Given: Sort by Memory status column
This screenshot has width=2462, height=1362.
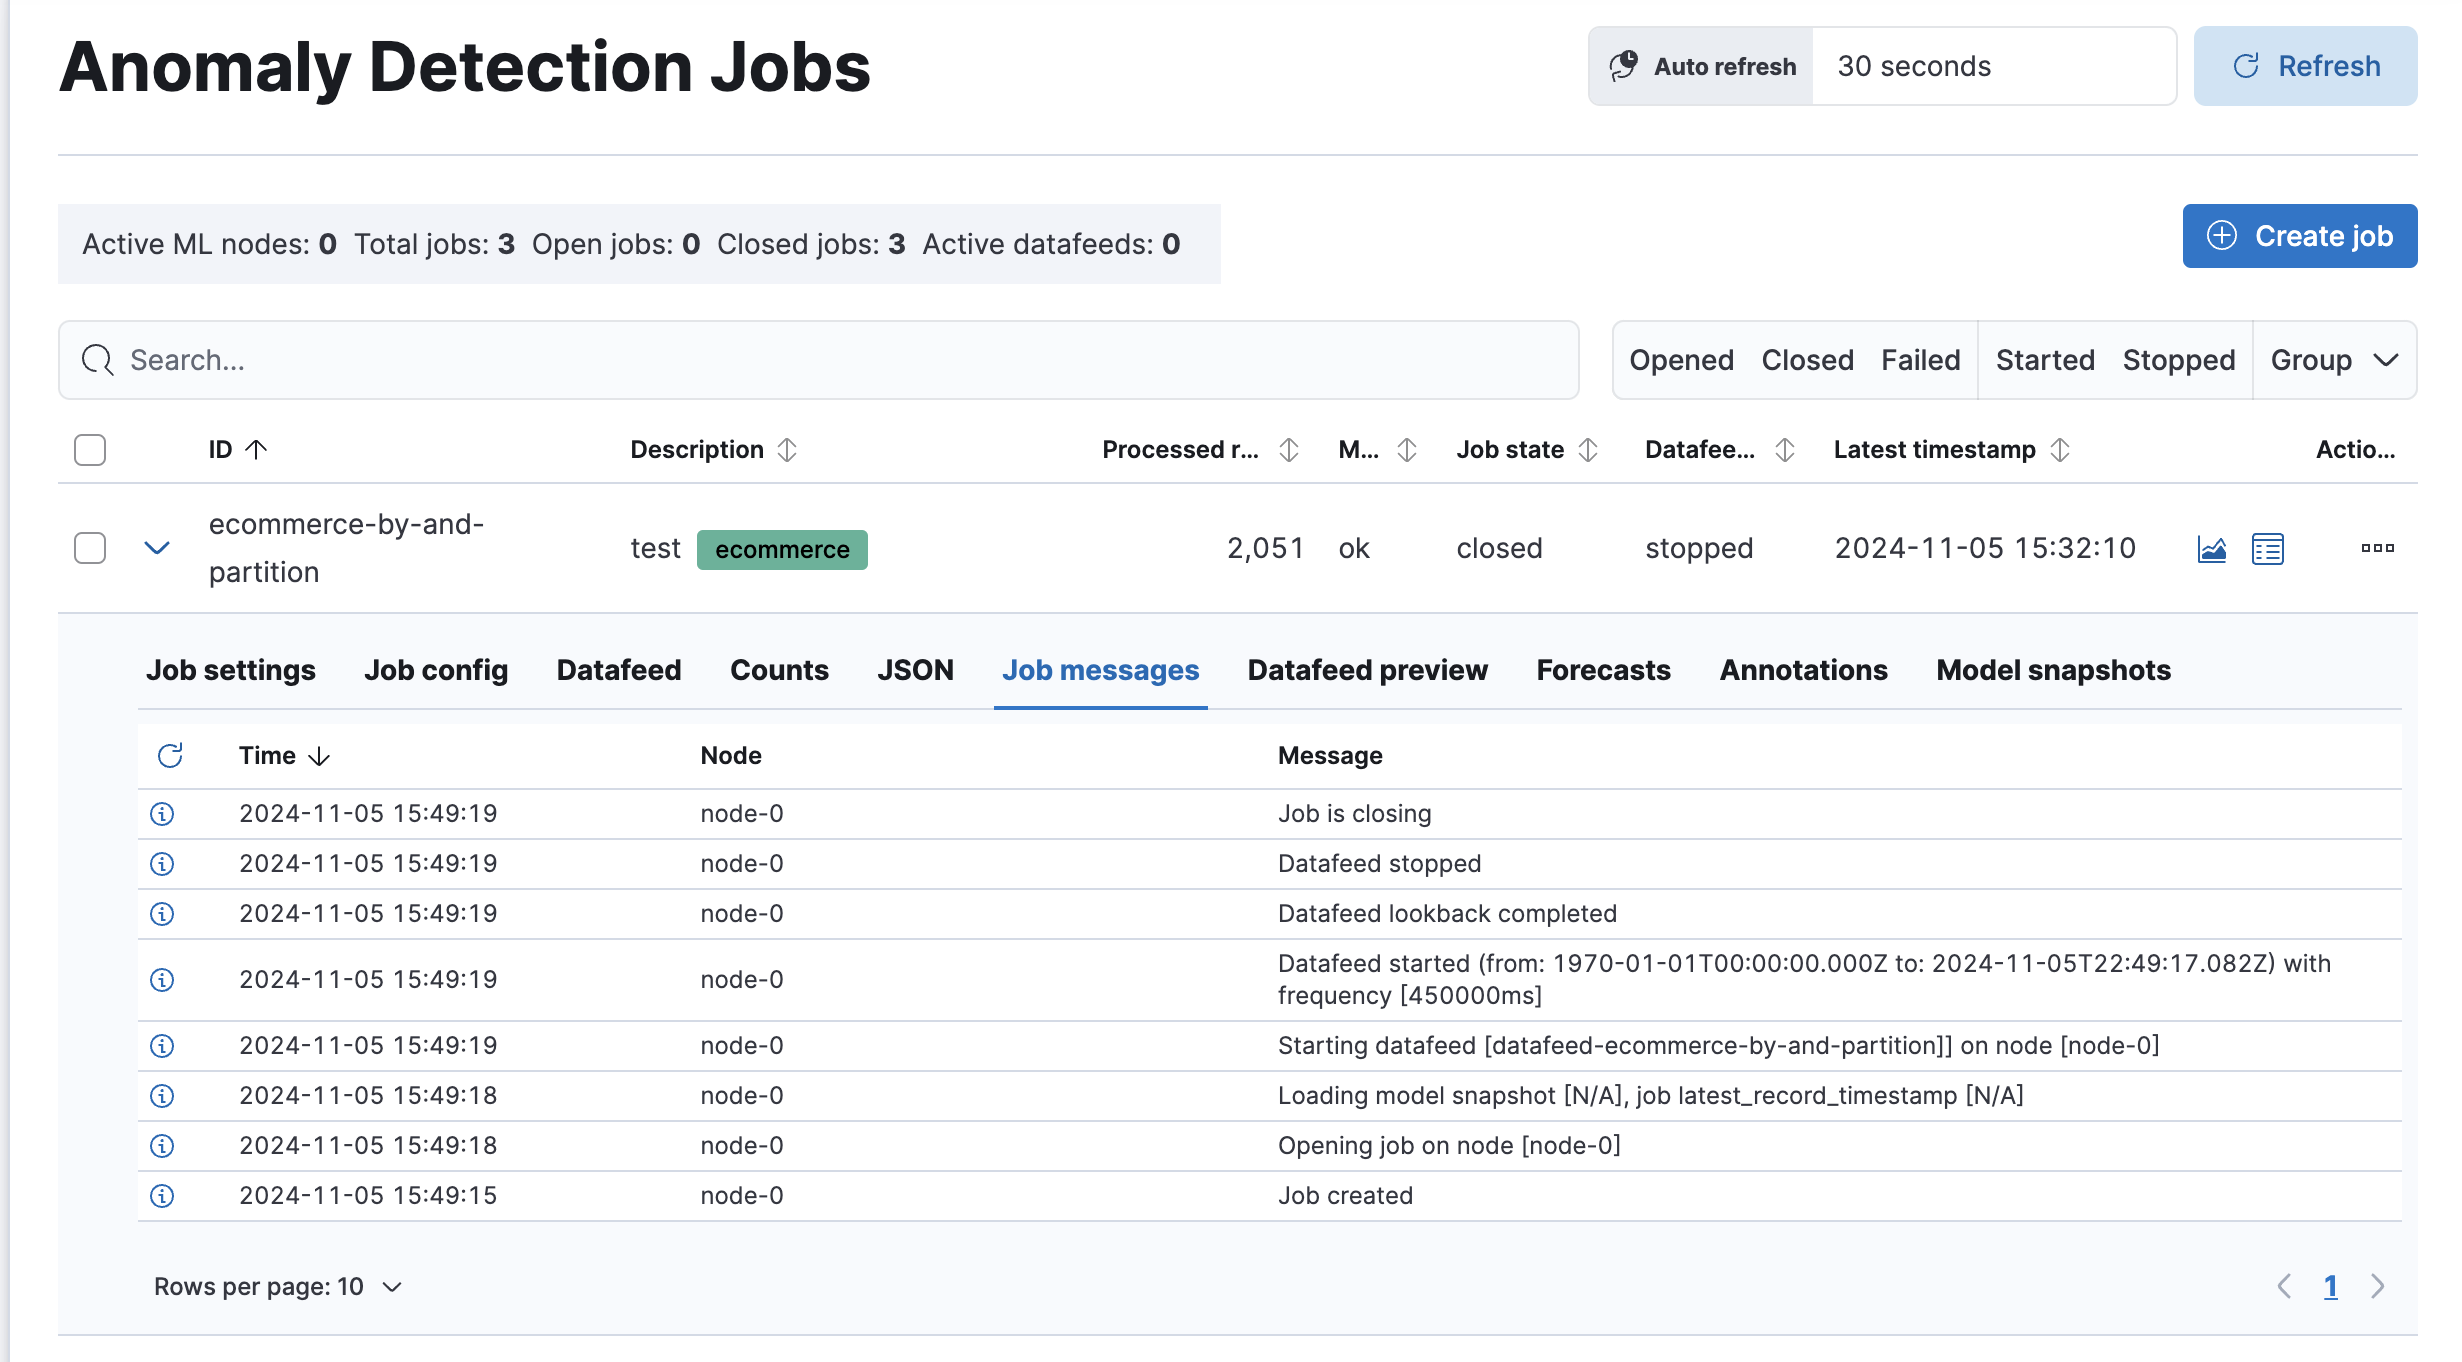Looking at the screenshot, I should (1377, 450).
